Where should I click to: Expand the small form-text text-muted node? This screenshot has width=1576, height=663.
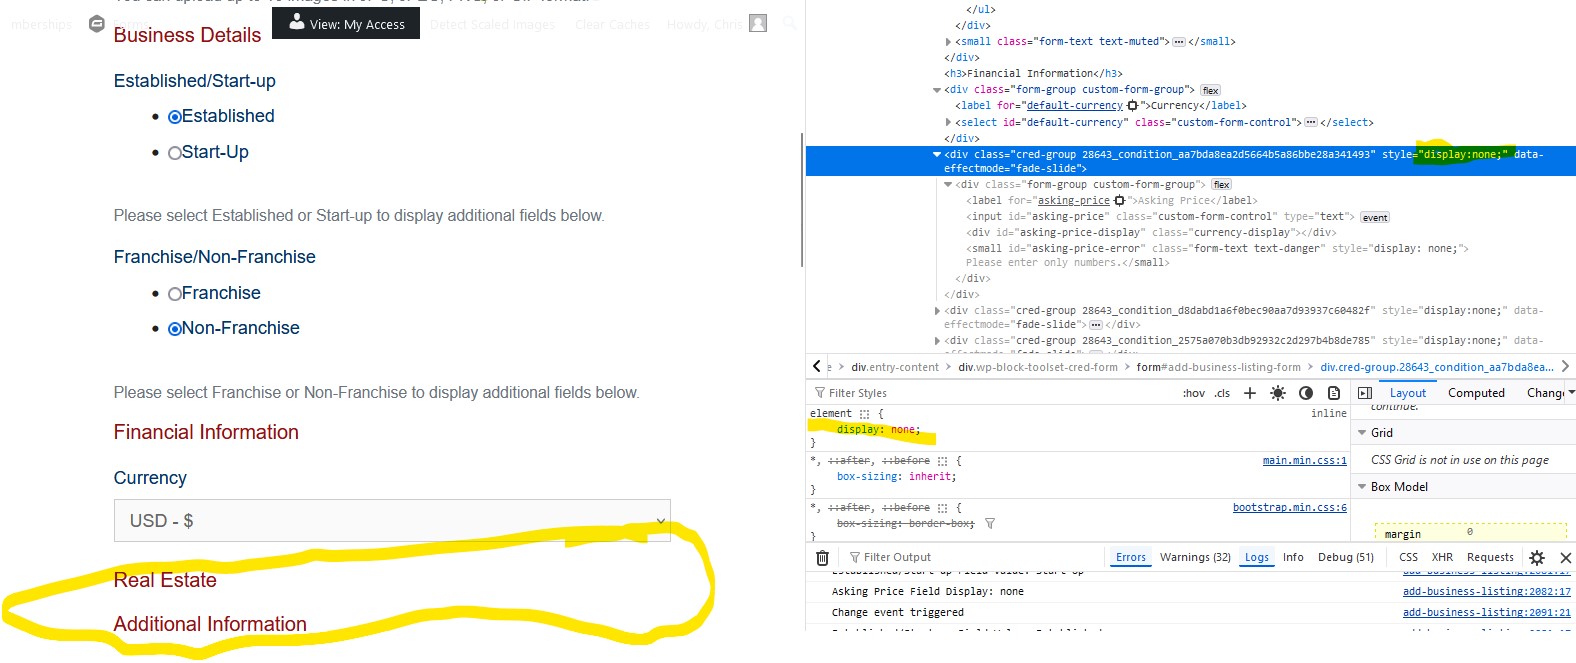pos(948,42)
